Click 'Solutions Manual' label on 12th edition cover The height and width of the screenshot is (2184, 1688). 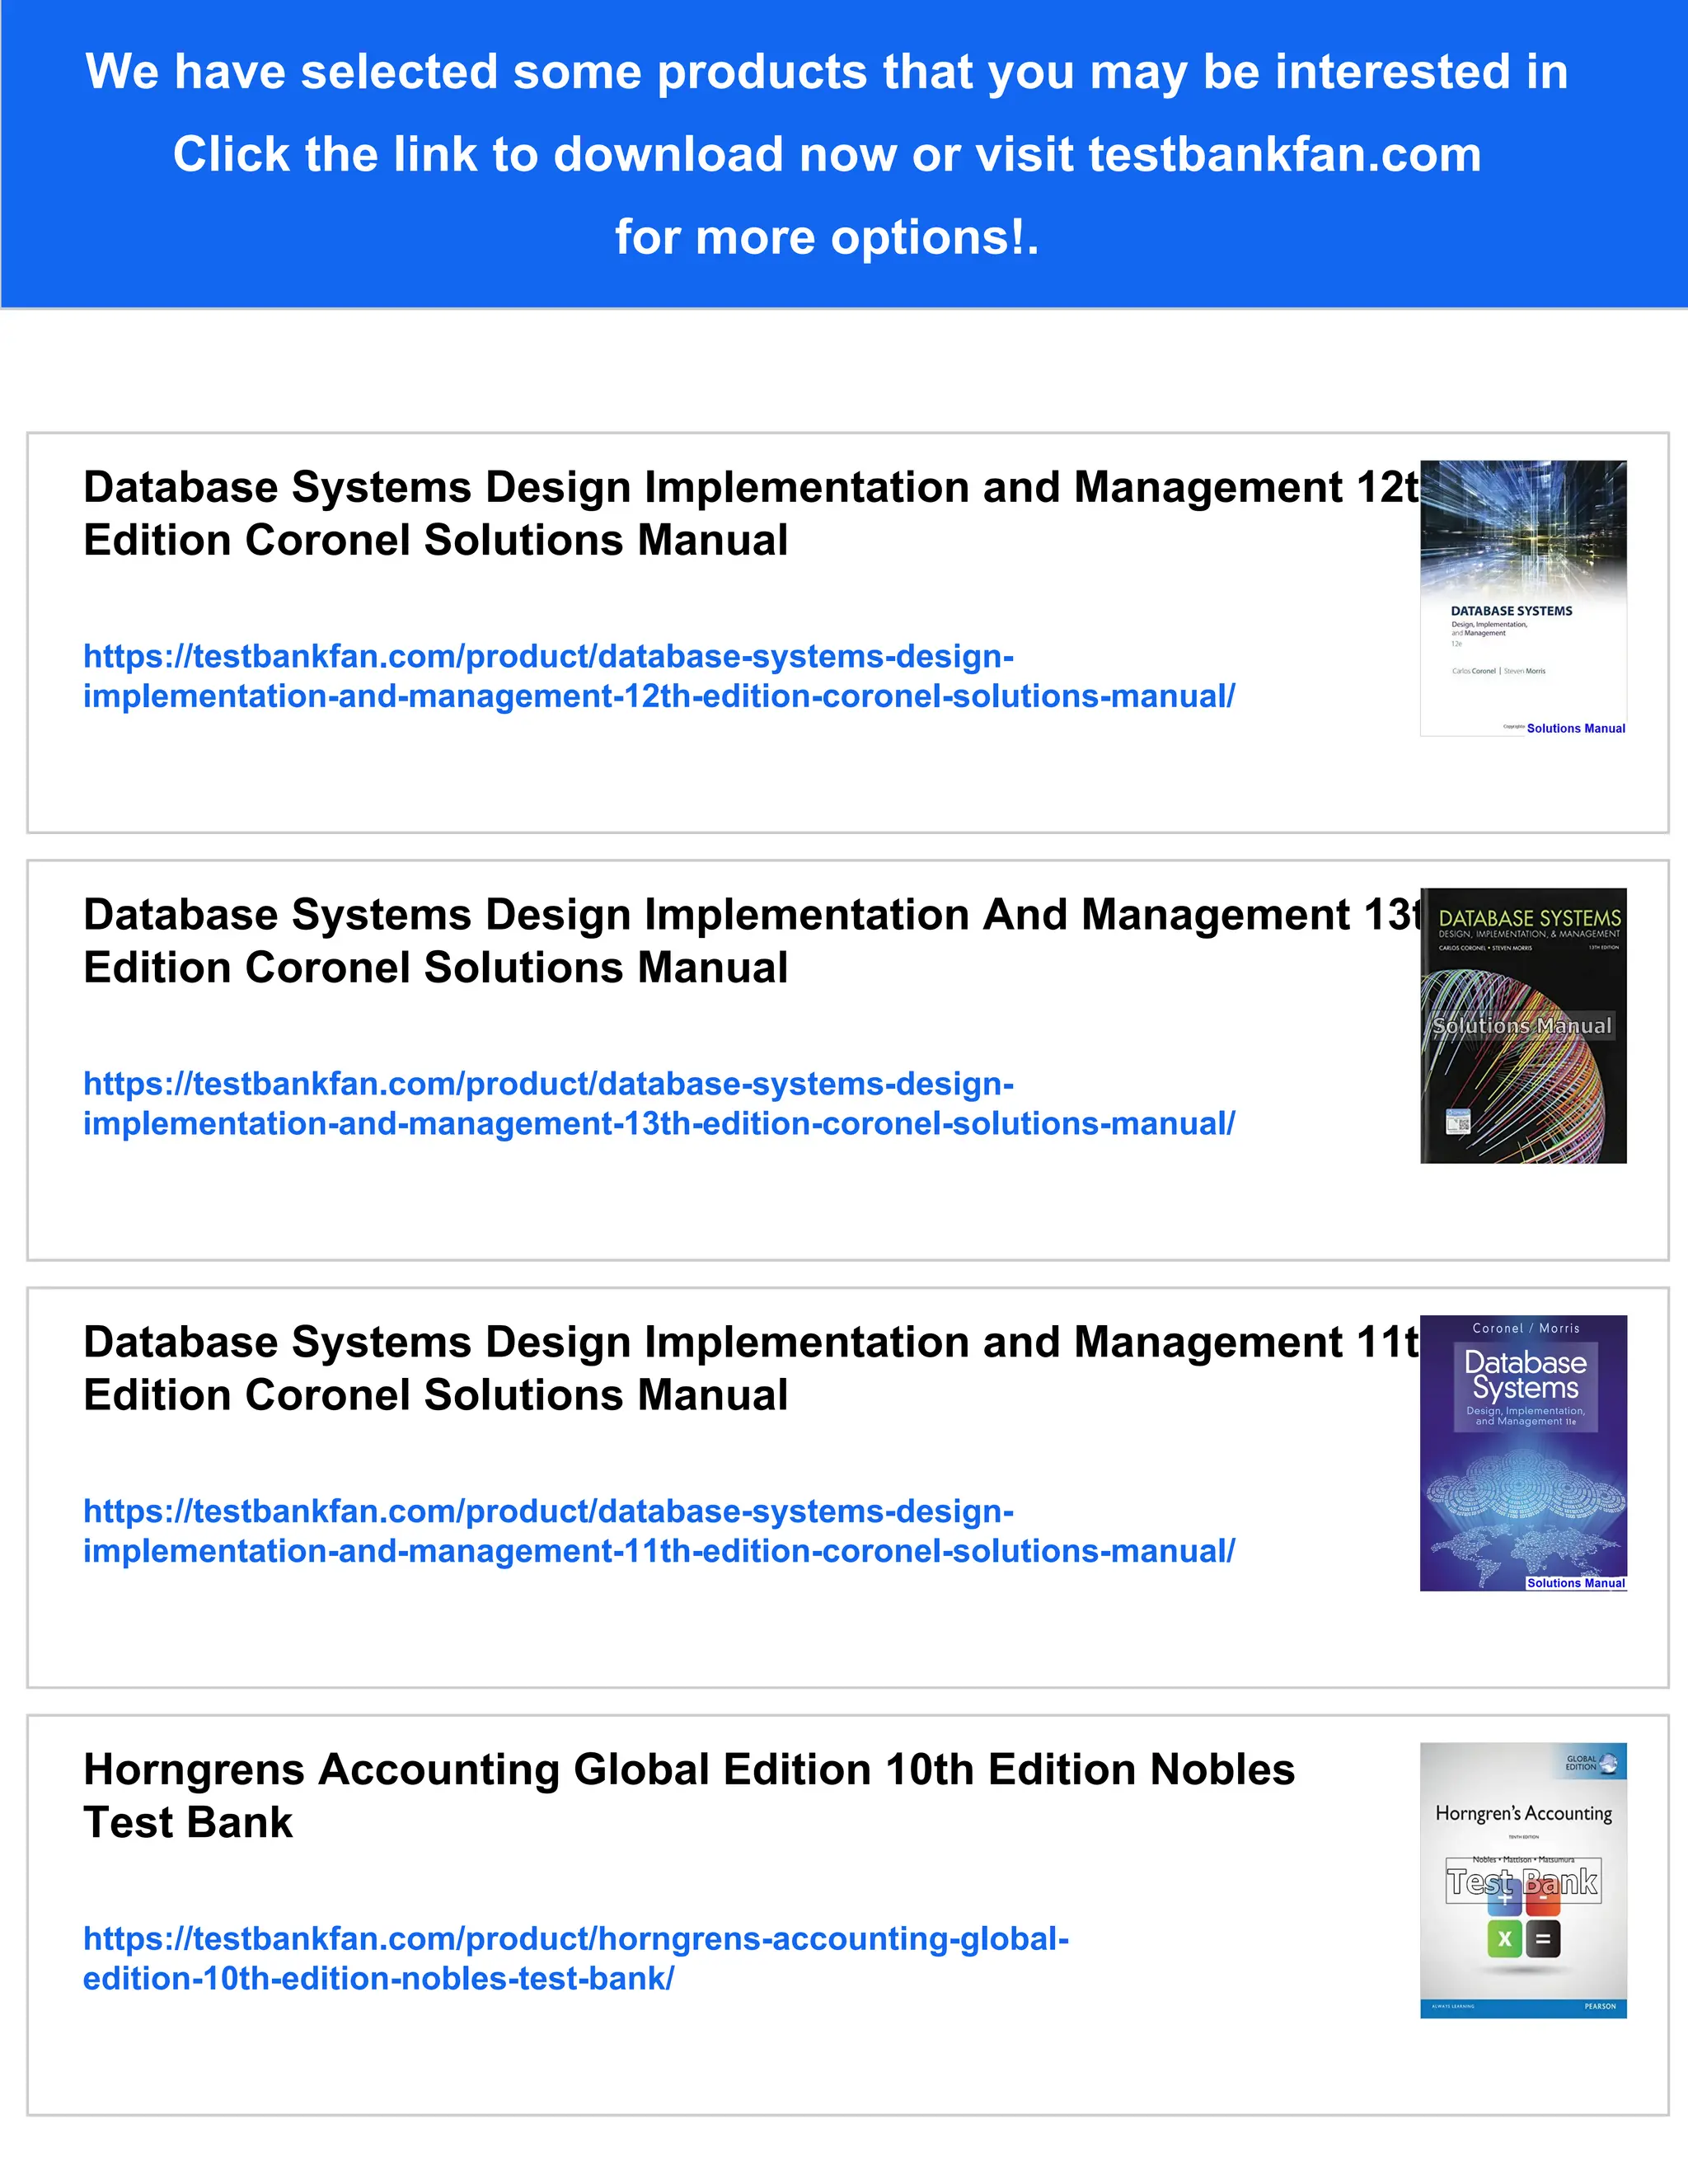[x=1575, y=729]
